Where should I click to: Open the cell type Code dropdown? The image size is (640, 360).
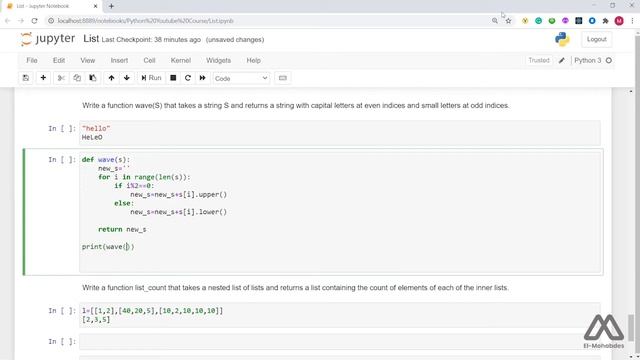(x=241, y=78)
